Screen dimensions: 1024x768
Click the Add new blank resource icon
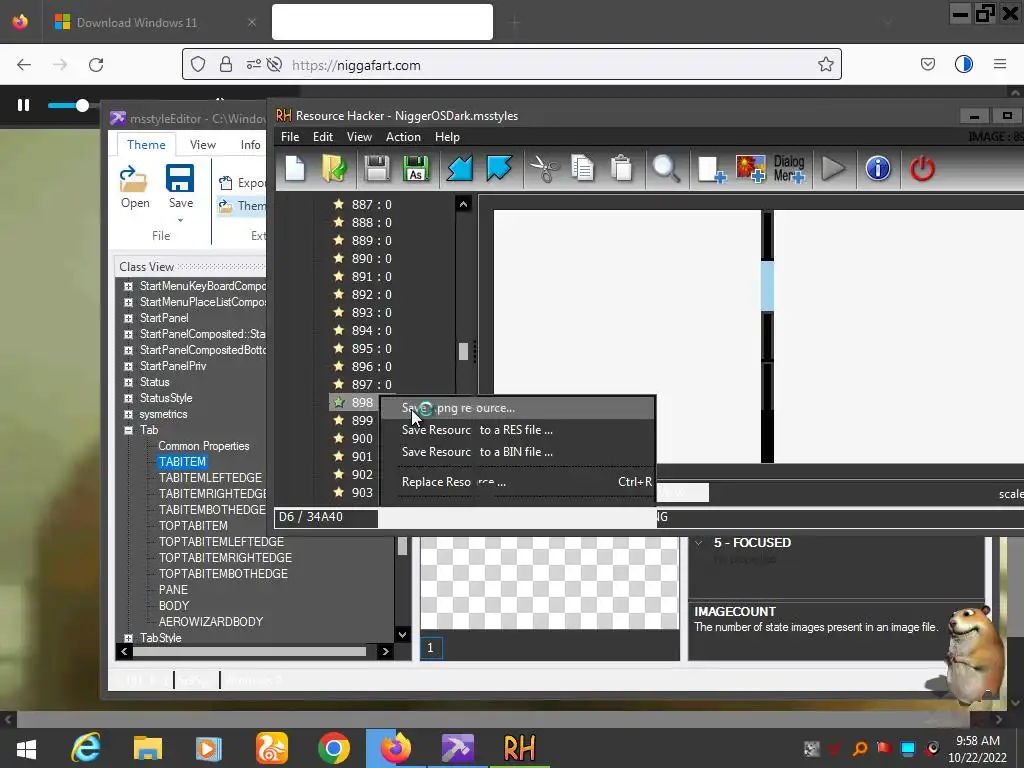pos(711,168)
